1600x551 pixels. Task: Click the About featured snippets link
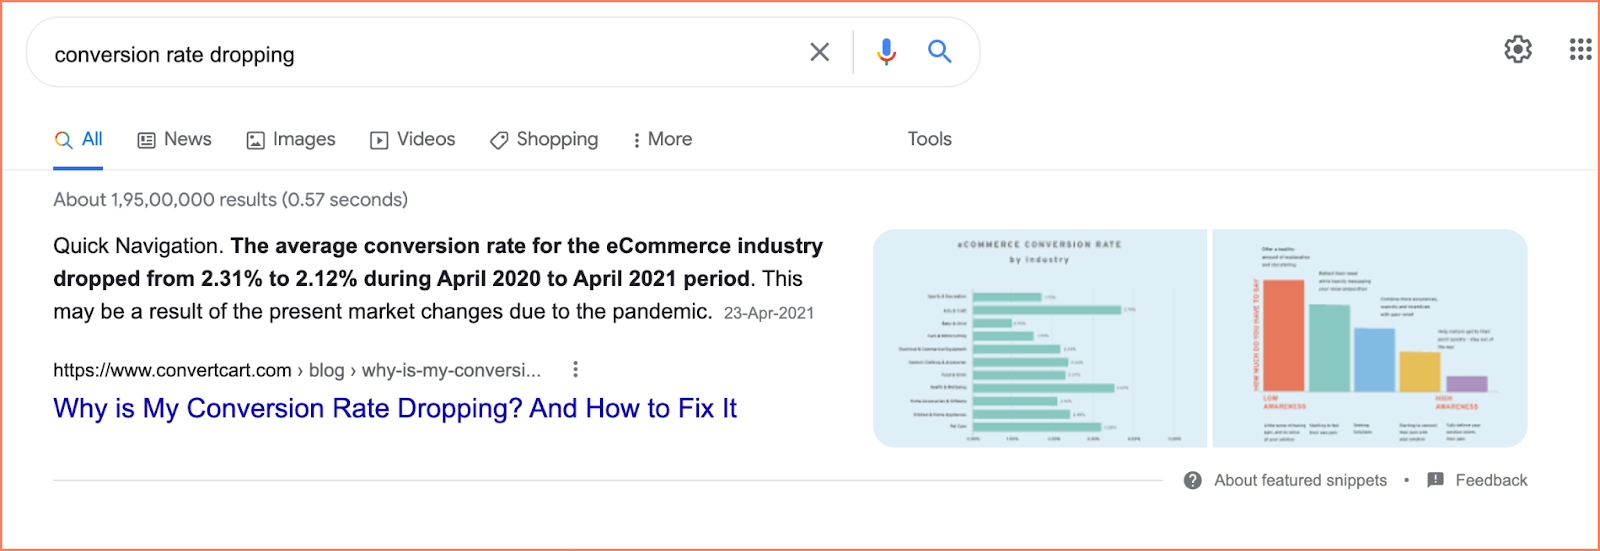pos(1300,480)
